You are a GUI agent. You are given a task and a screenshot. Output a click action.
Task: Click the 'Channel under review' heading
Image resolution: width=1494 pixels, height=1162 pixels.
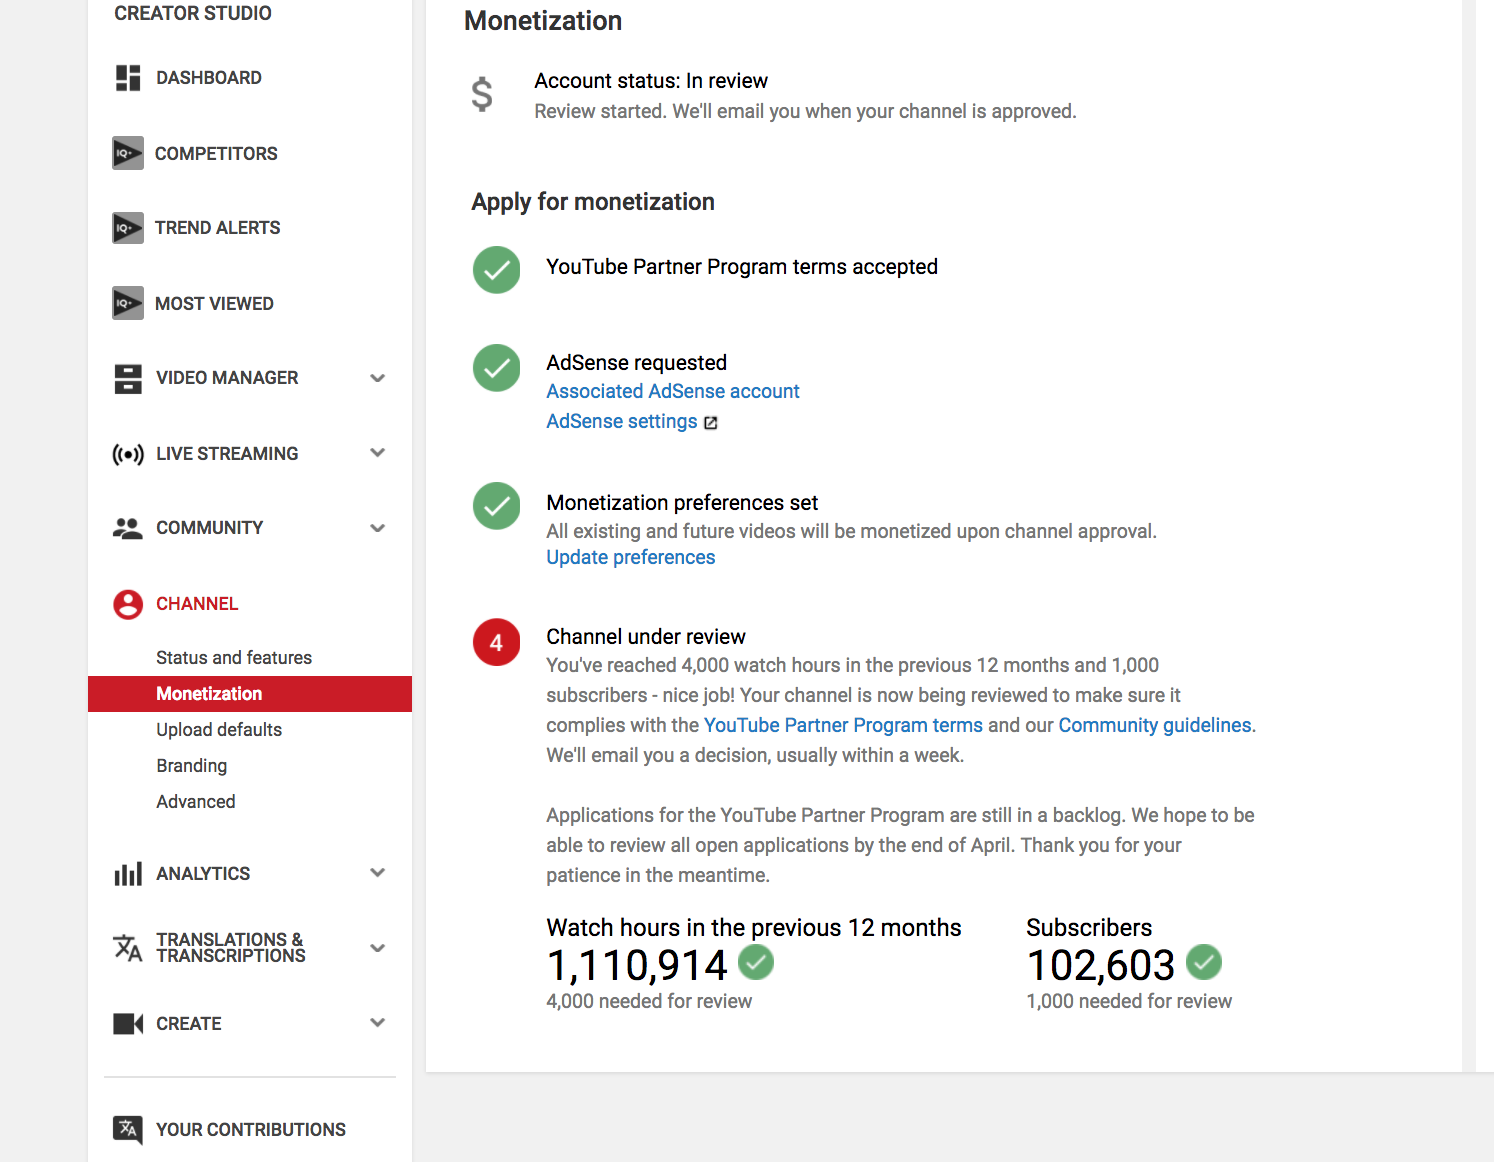coord(646,637)
